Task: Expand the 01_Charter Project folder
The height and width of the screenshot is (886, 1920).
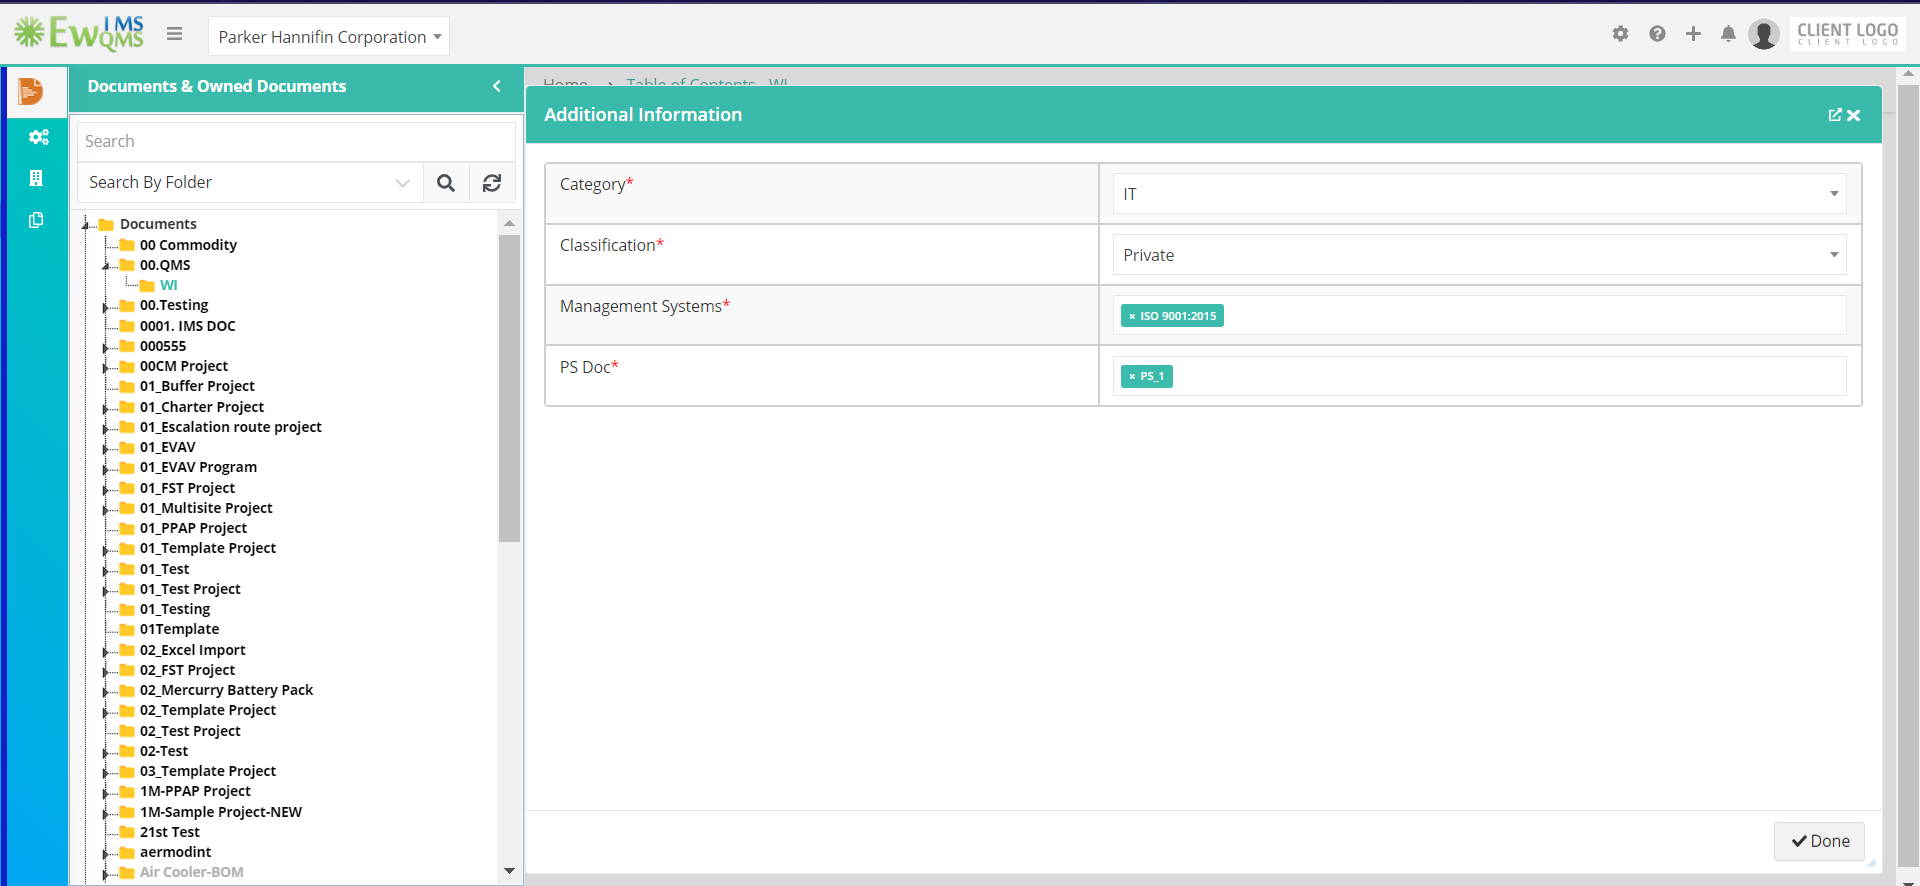Action: coord(106,408)
